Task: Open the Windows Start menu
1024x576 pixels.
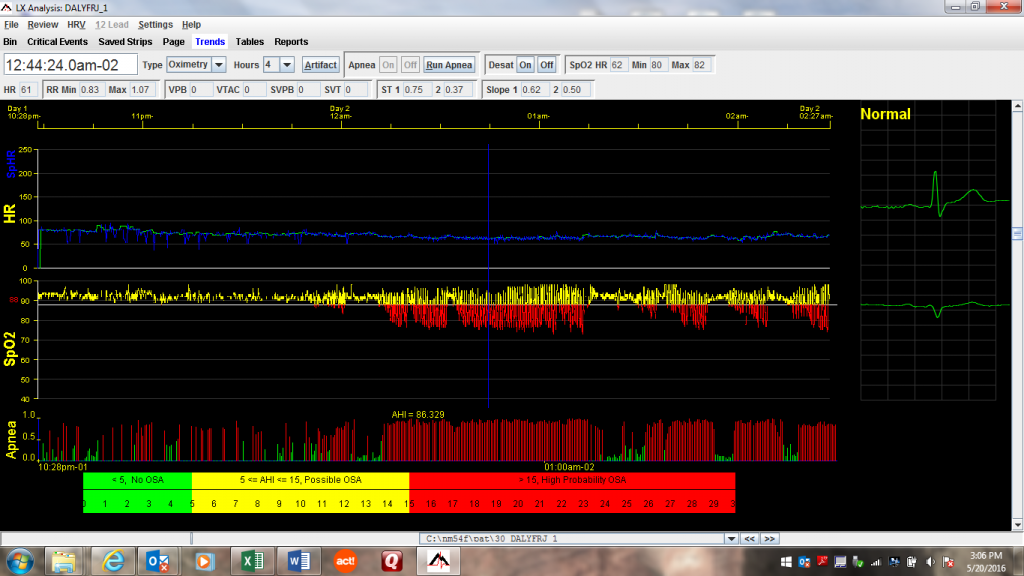Action: click(x=20, y=562)
